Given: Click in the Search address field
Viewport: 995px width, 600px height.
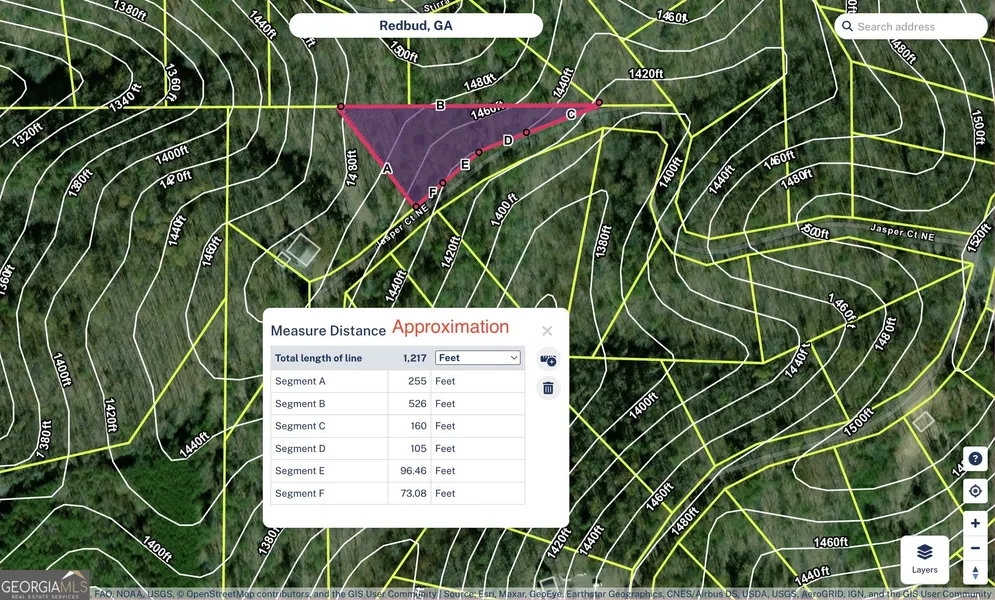Looking at the screenshot, I should [x=911, y=27].
